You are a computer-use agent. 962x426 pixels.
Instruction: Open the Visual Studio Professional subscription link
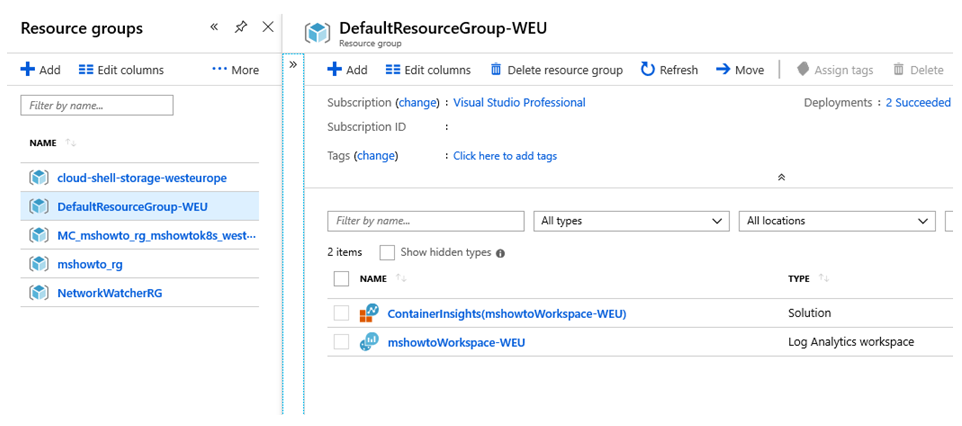click(x=519, y=103)
